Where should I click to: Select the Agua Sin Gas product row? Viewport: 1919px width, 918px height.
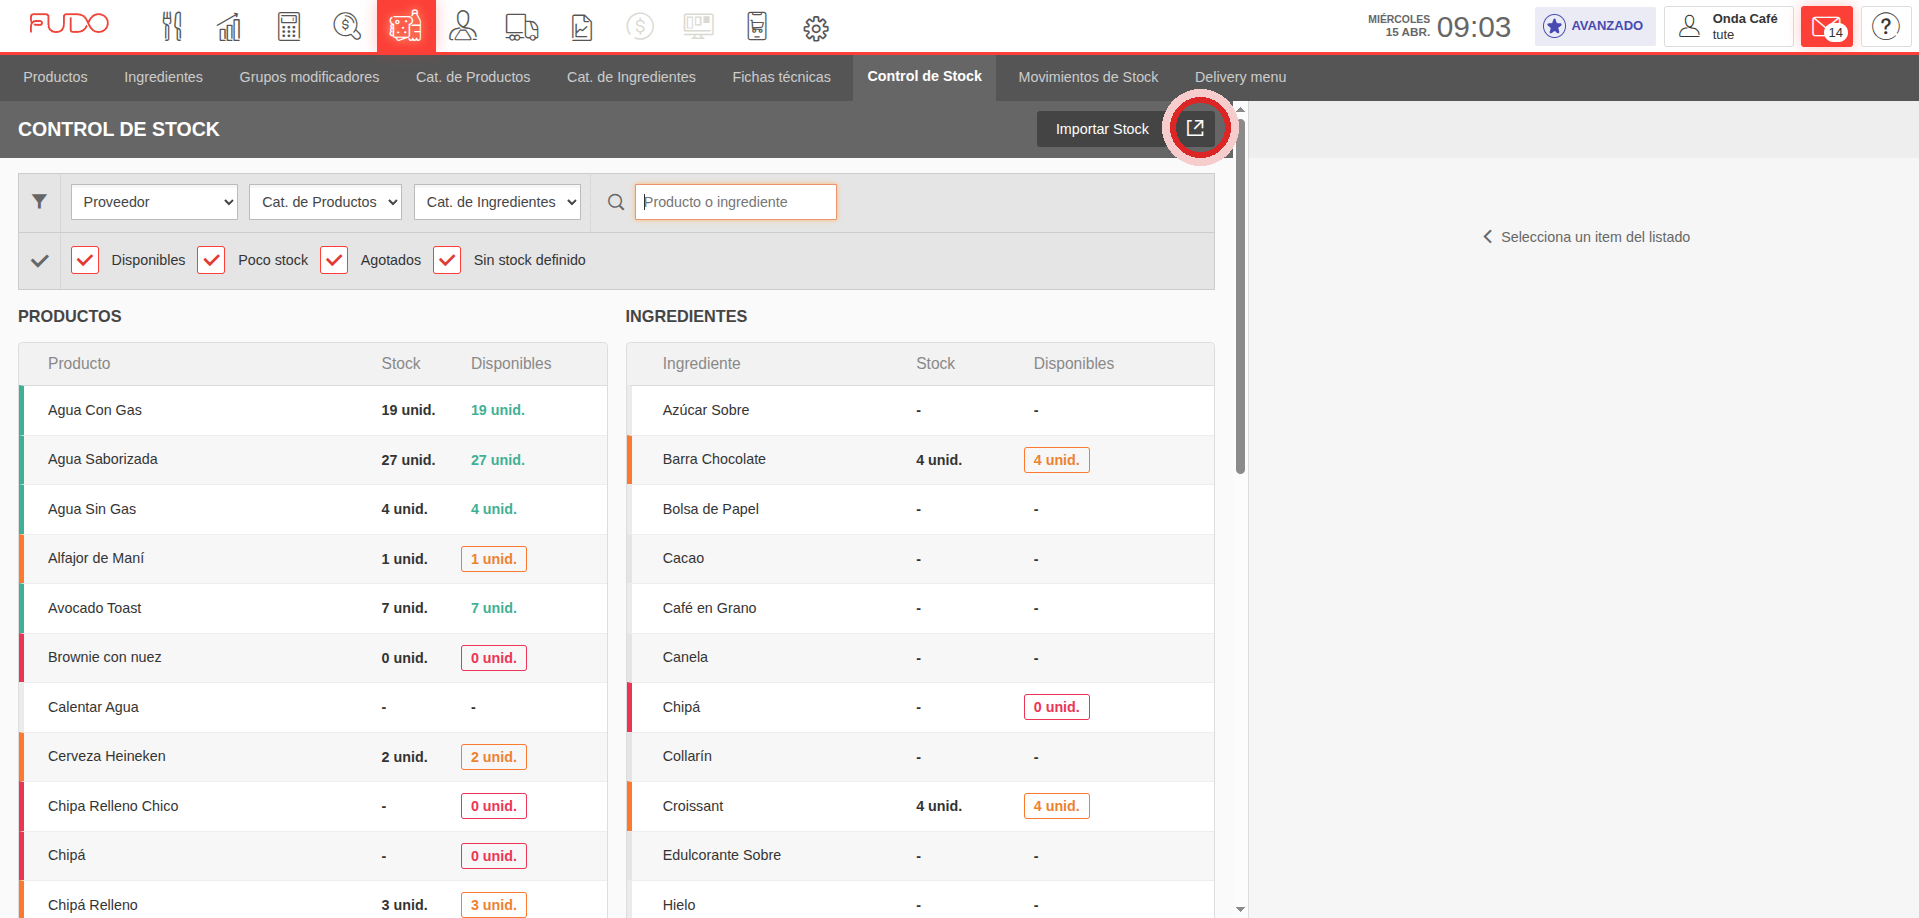tap(313, 509)
